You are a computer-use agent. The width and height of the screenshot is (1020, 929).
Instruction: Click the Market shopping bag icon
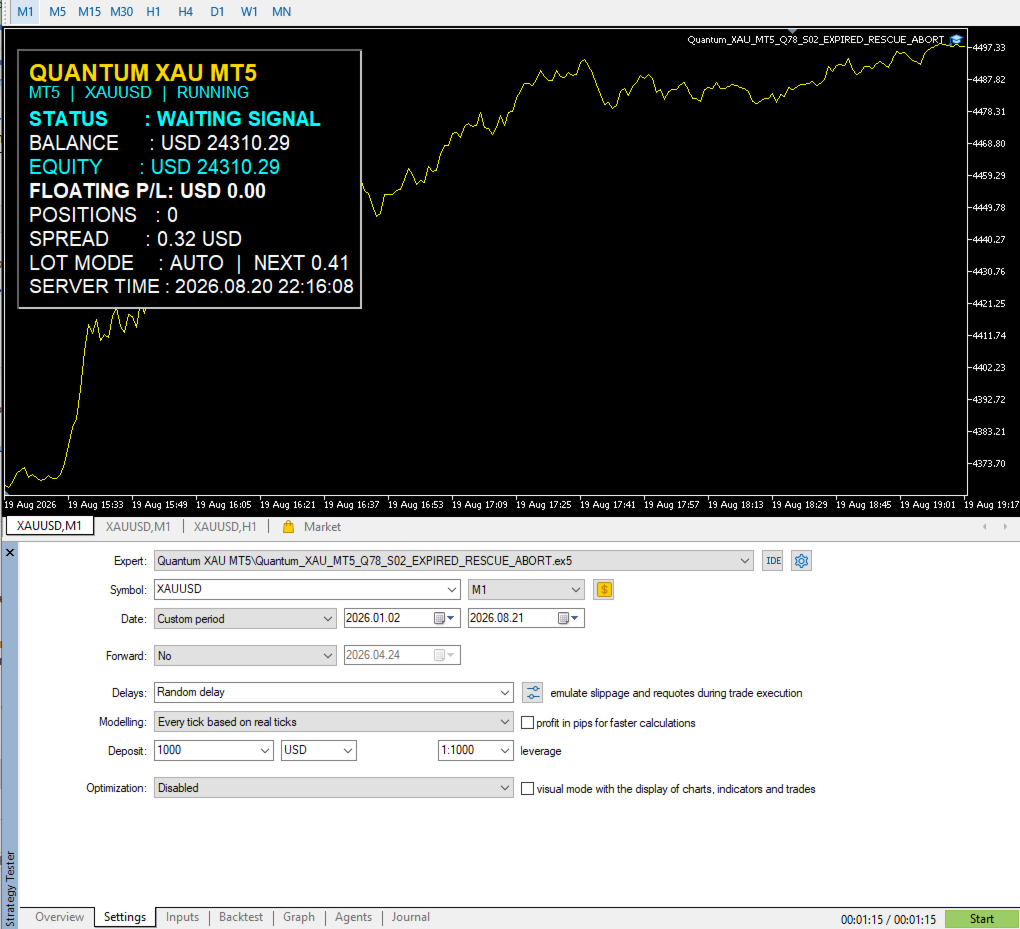(288, 527)
